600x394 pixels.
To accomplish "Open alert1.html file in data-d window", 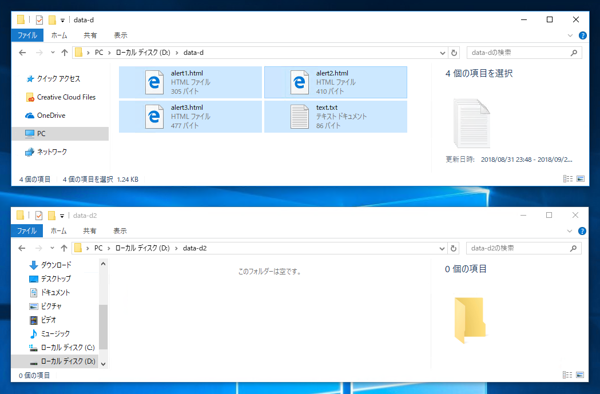I will pyautogui.click(x=190, y=82).
